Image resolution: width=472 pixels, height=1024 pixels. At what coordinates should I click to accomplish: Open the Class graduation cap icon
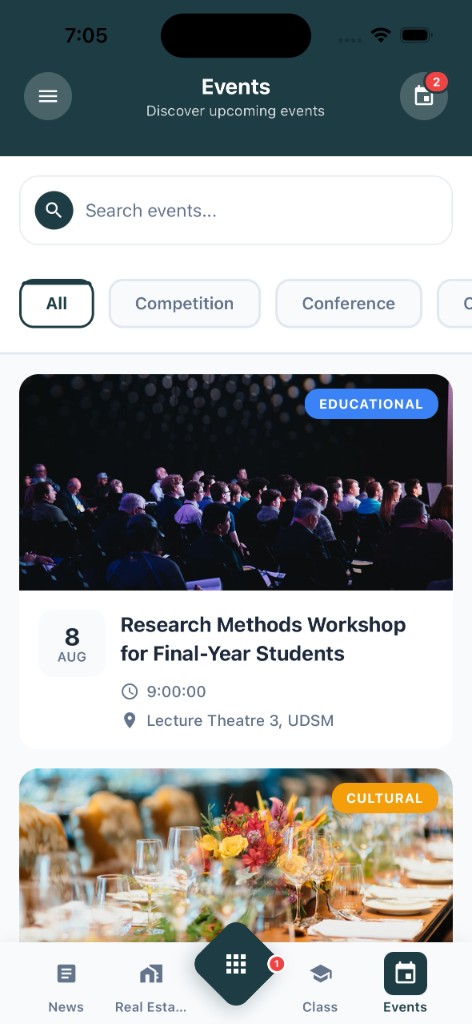pyautogui.click(x=320, y=974)
